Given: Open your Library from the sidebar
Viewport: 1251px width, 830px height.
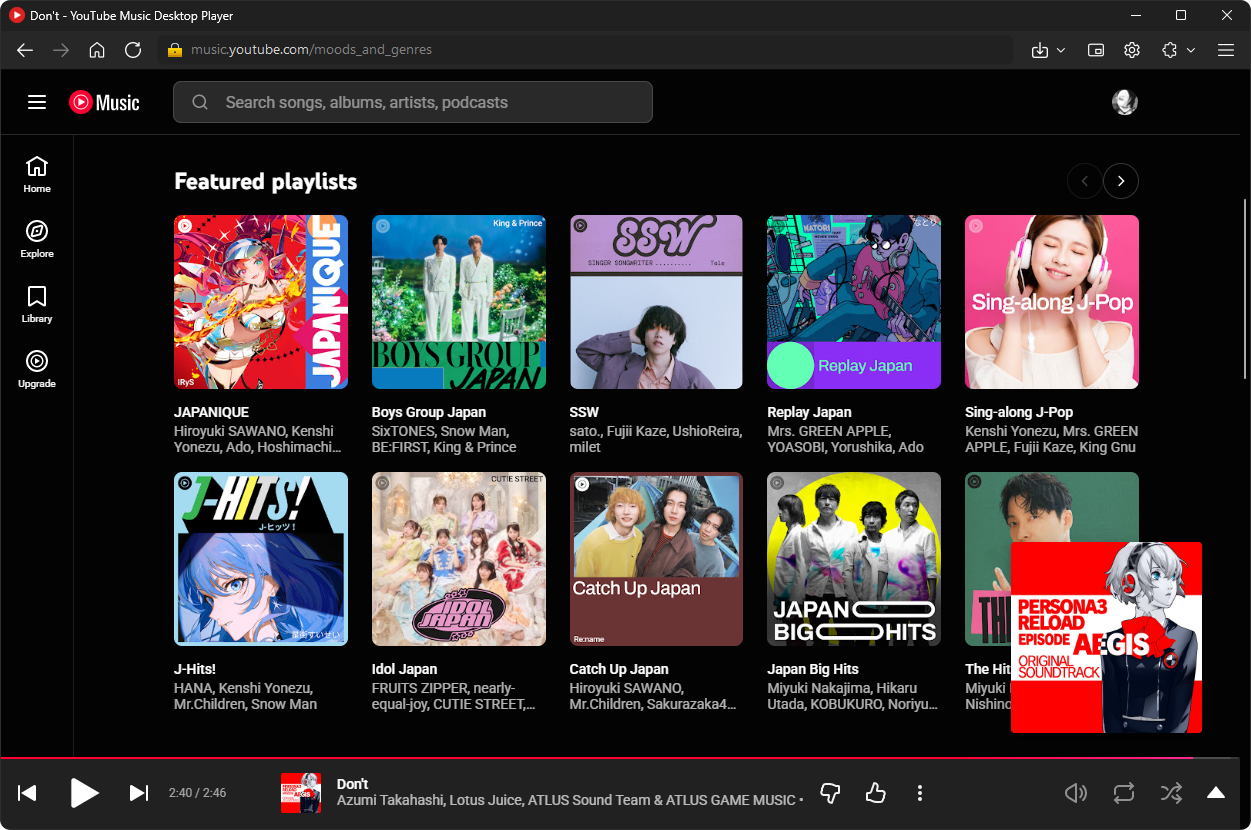Looking at the screenshot, I should click(36, 303).
